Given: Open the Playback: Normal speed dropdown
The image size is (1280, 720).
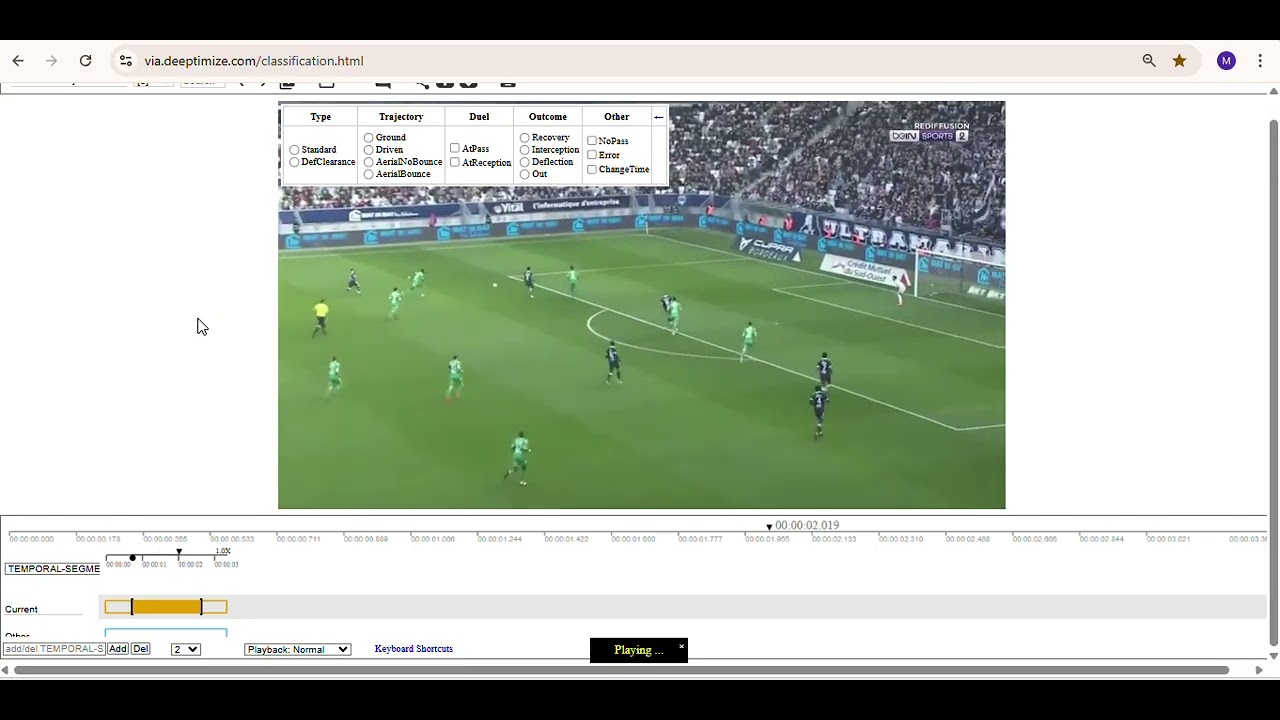Looking at the screenshot, I should point(297,649).
